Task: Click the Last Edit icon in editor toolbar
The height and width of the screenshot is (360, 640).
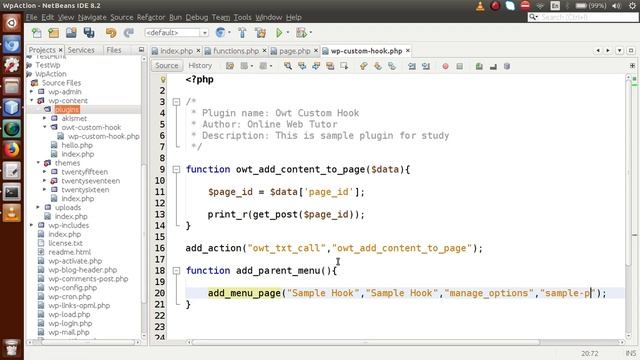Action: point(230,66)
